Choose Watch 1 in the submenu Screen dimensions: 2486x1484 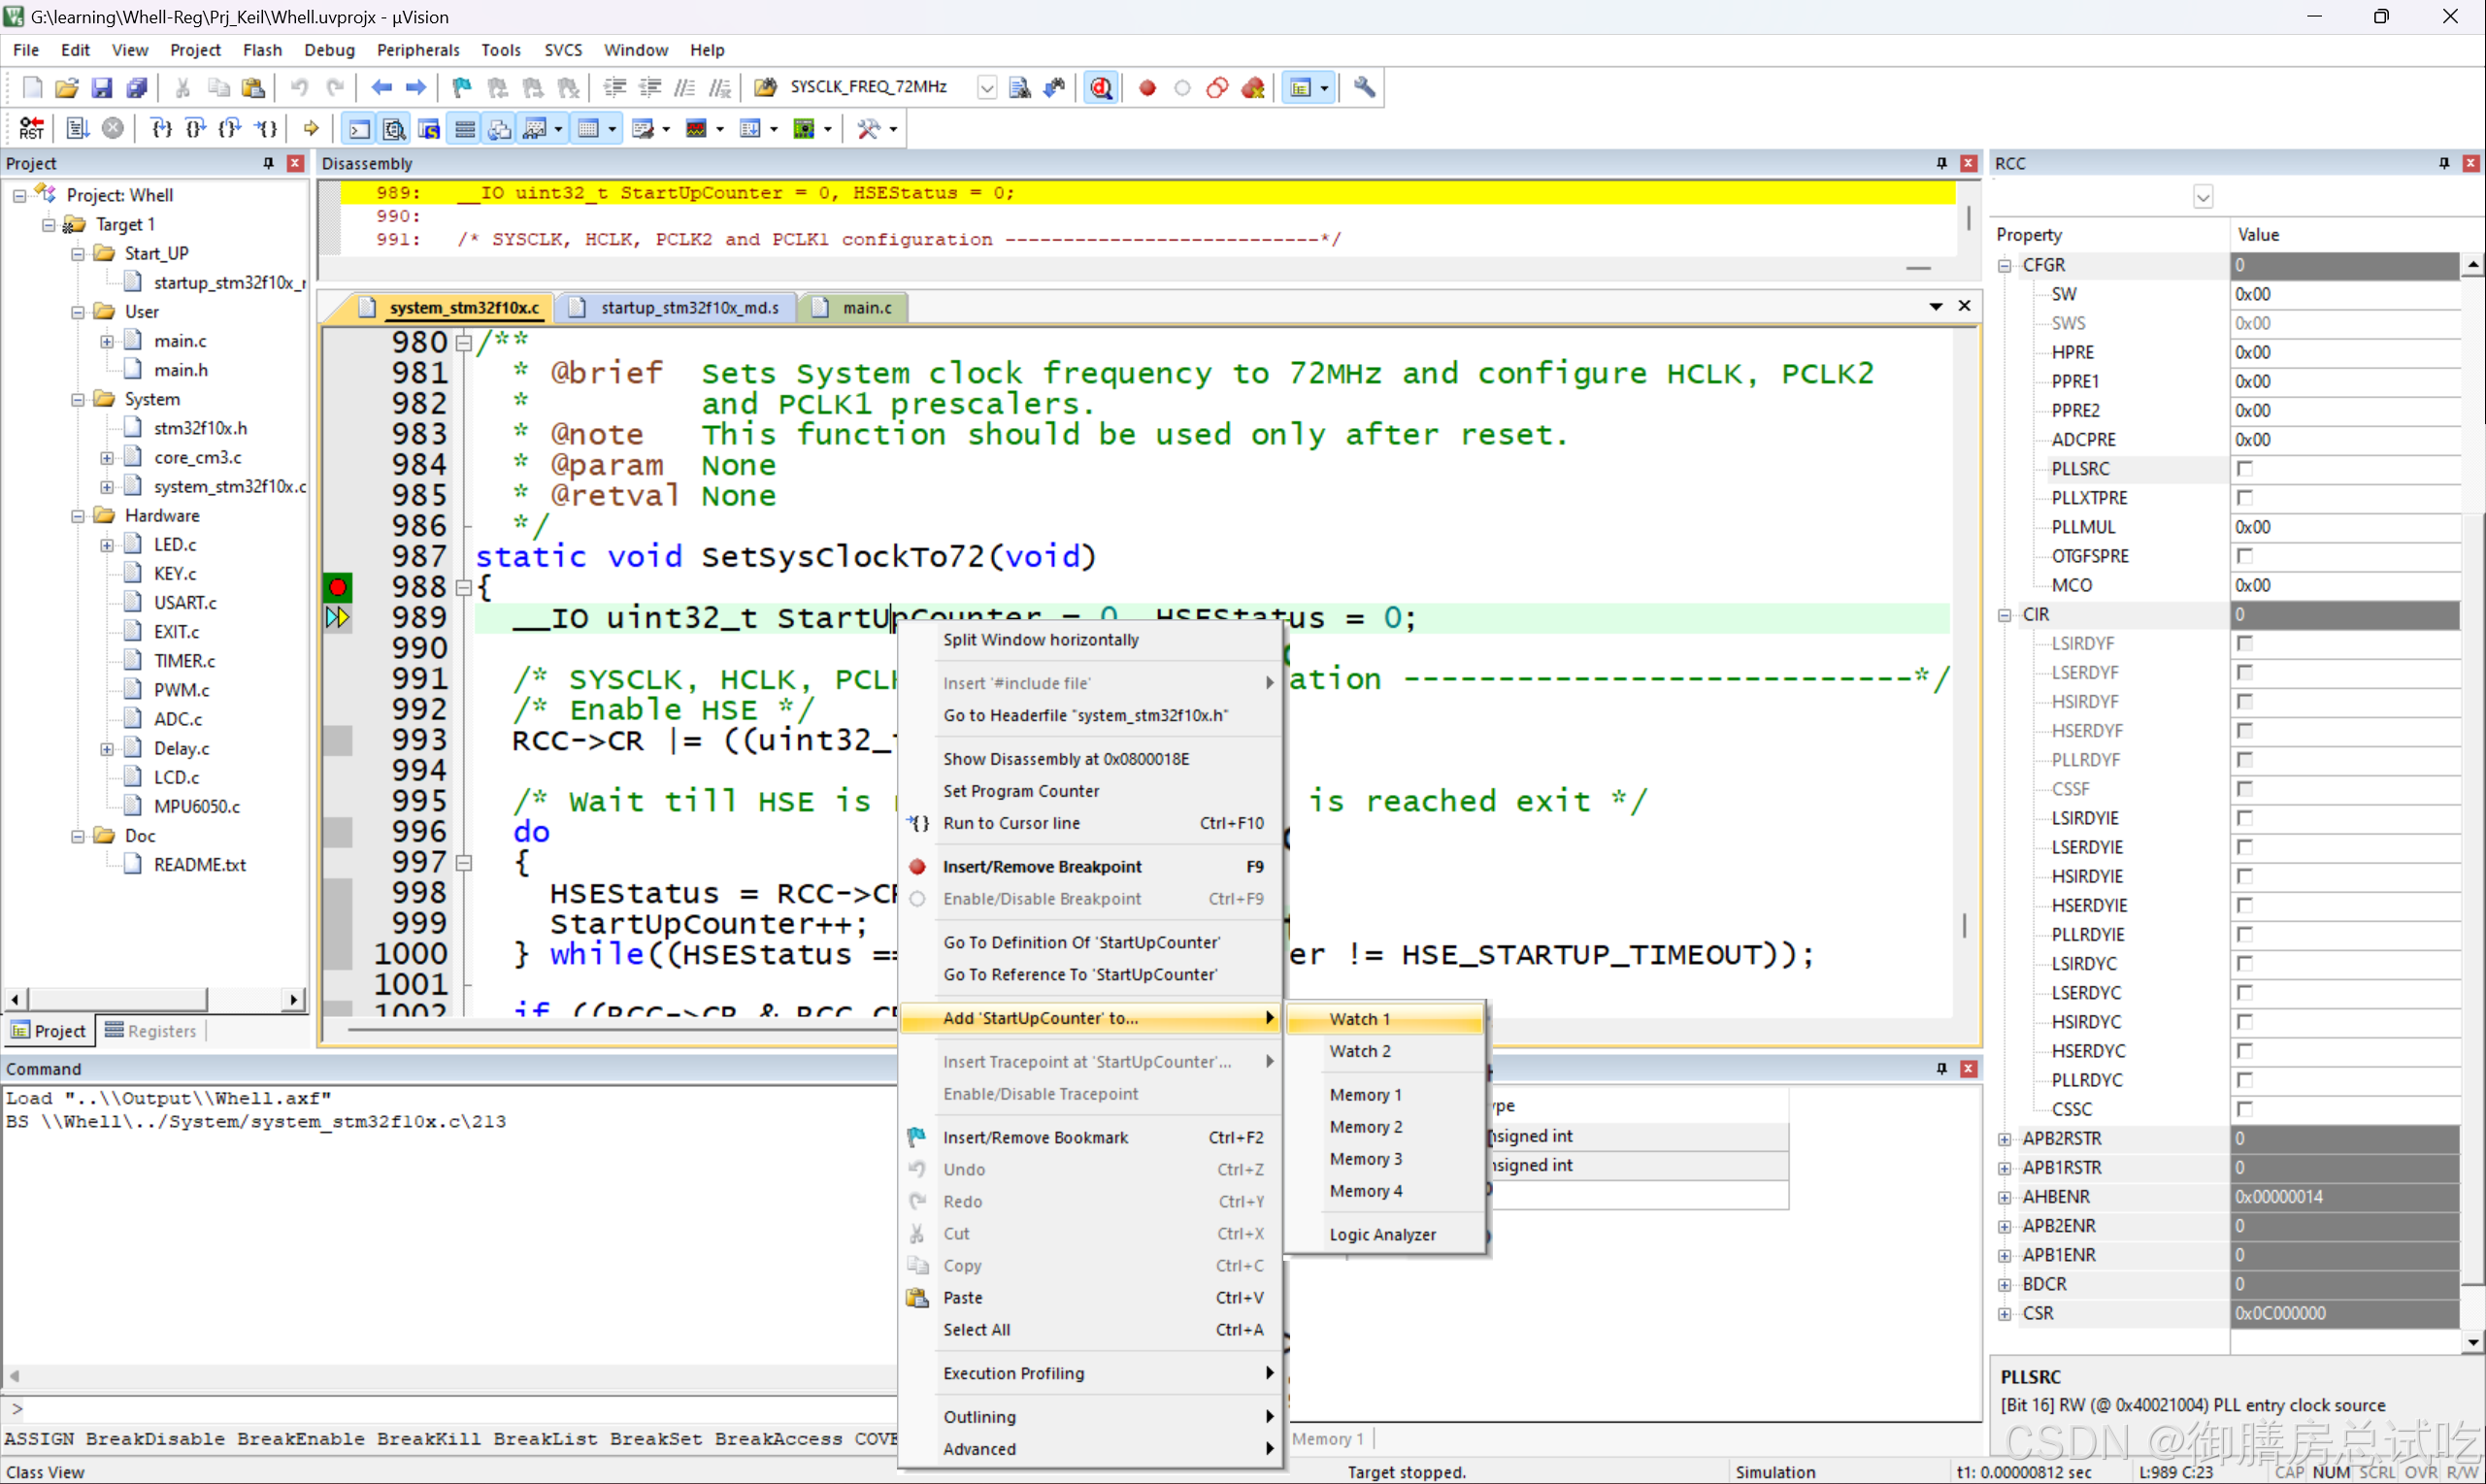(x=1385, y=1018)
